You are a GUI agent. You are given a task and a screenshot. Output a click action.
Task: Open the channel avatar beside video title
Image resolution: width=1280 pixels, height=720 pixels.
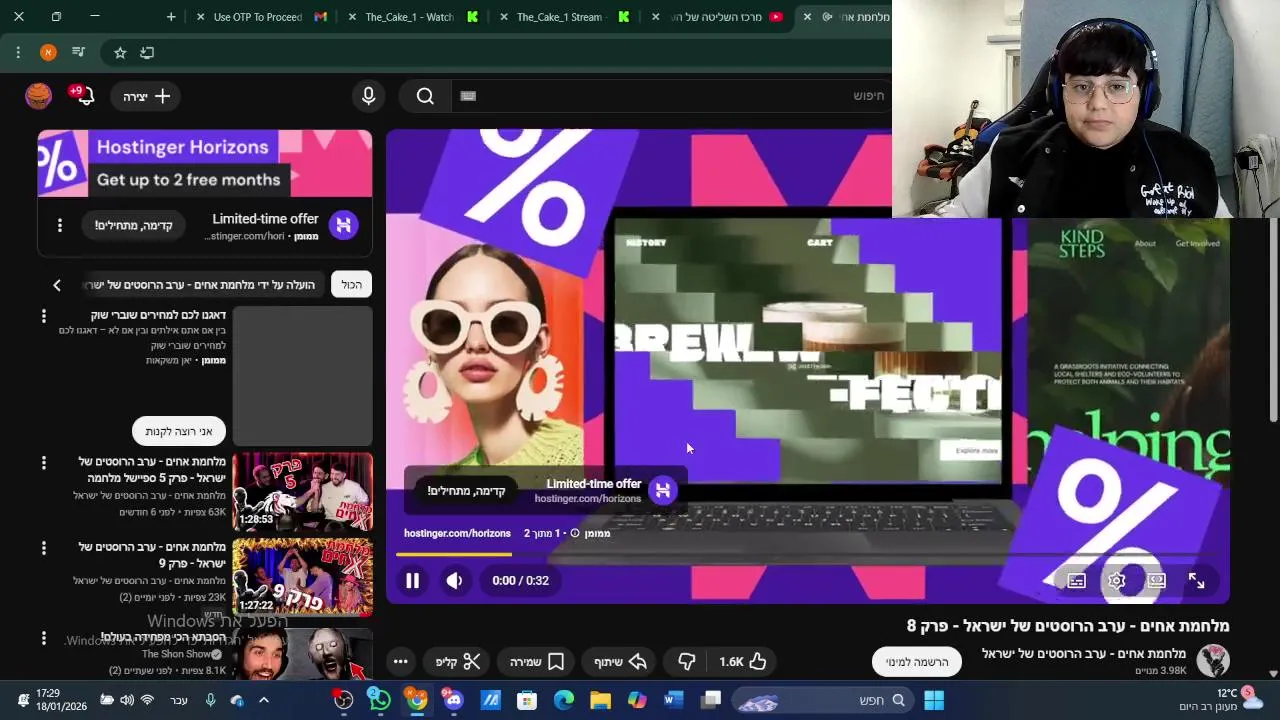(x=1213, y=660)
